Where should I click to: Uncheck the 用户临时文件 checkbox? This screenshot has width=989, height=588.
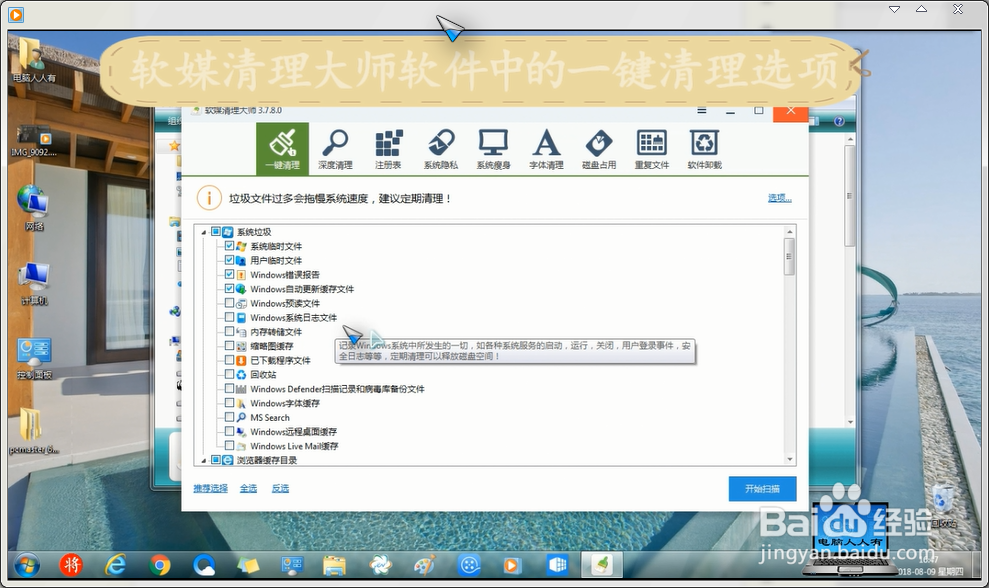pos(230,260)
